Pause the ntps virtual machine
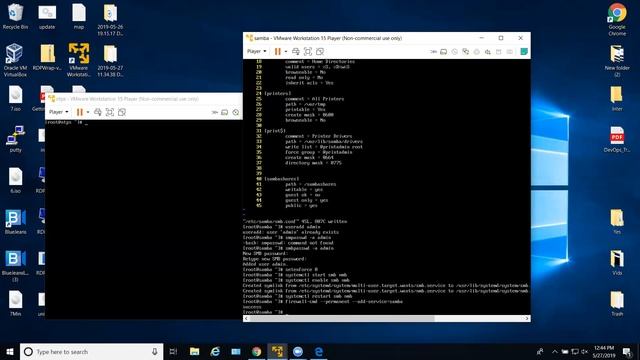 [x=80, y=112]
